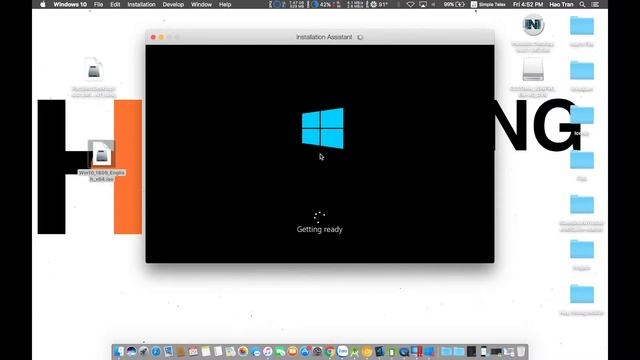
Task: Open App Store from the dock
Action: point(305,351)
